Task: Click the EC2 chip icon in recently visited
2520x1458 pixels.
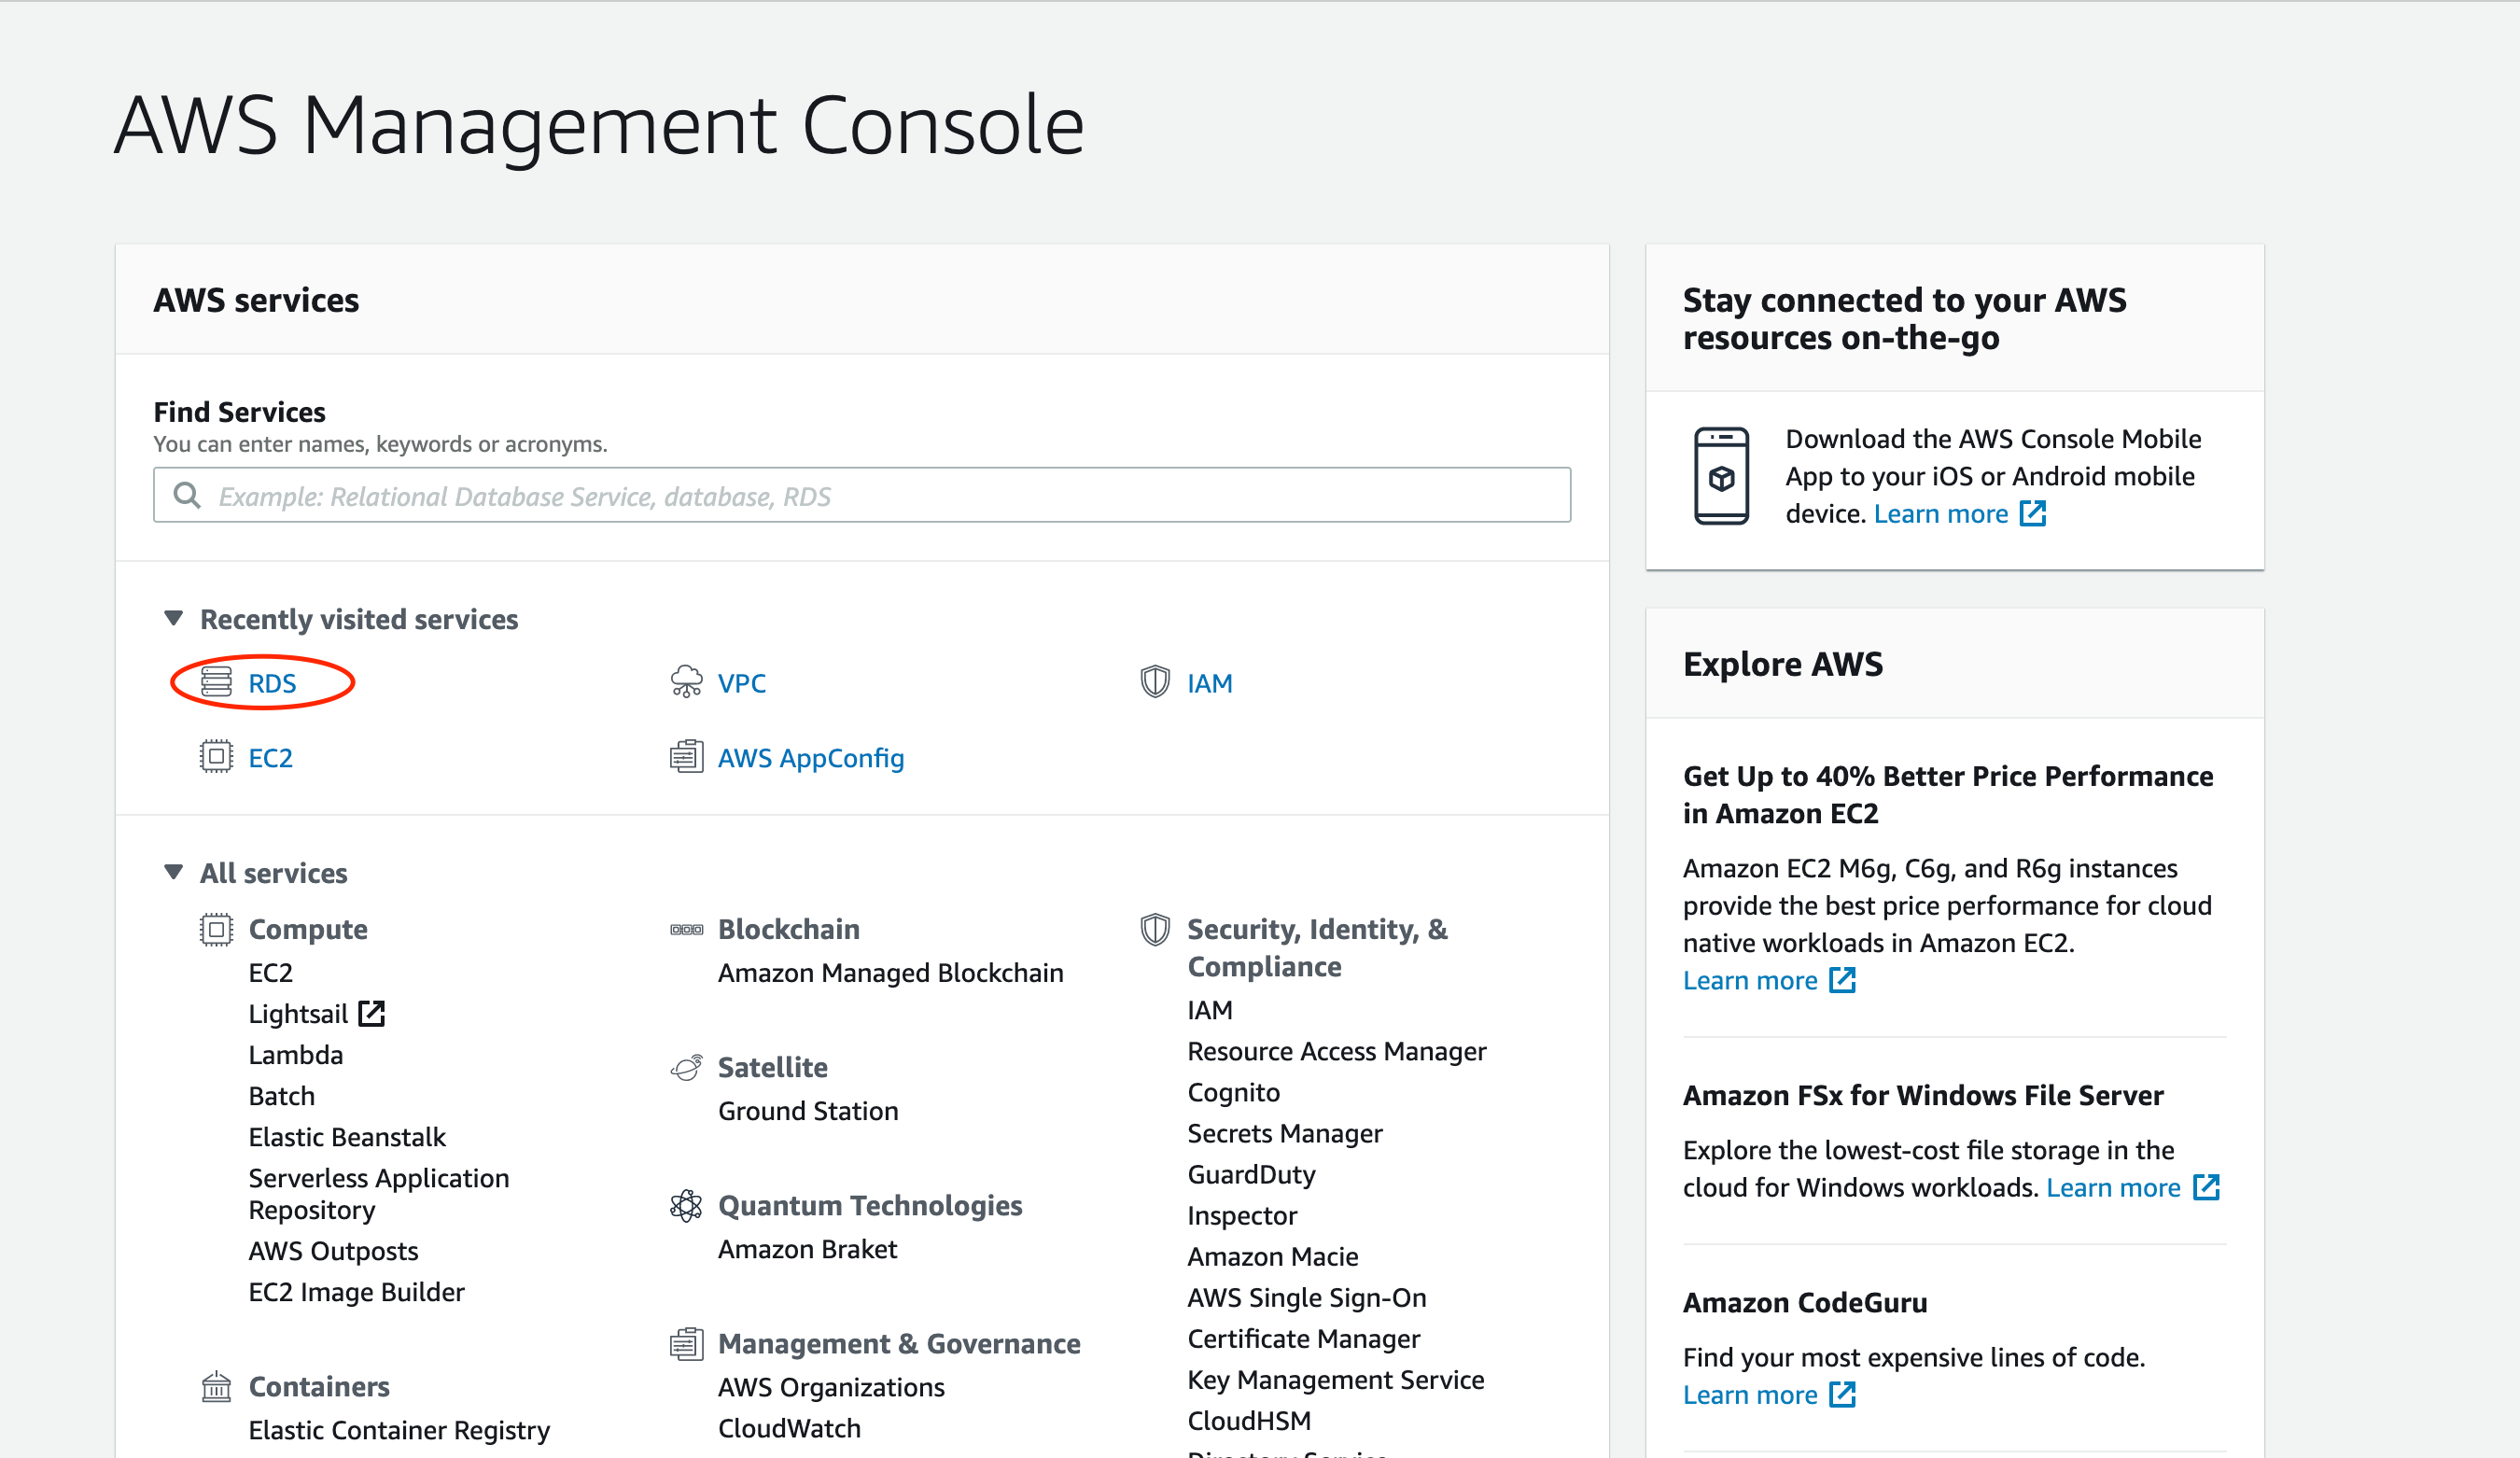Action: (x=216, y=757)
